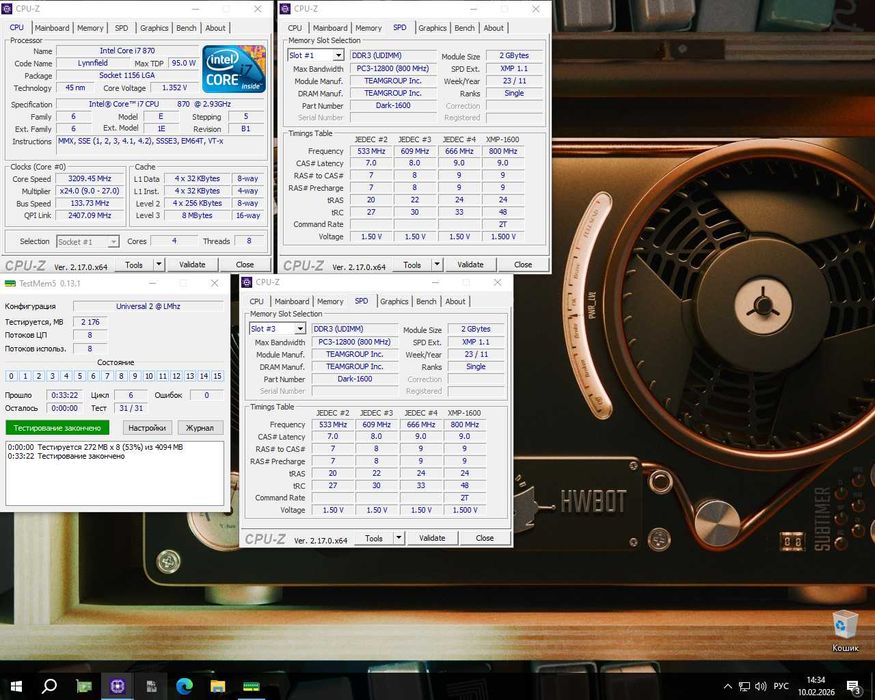Click the dark app icon right of CPU-Z on the taskbar
The height and width of the screenshot is (700, 875).
[x=151, y=686]
